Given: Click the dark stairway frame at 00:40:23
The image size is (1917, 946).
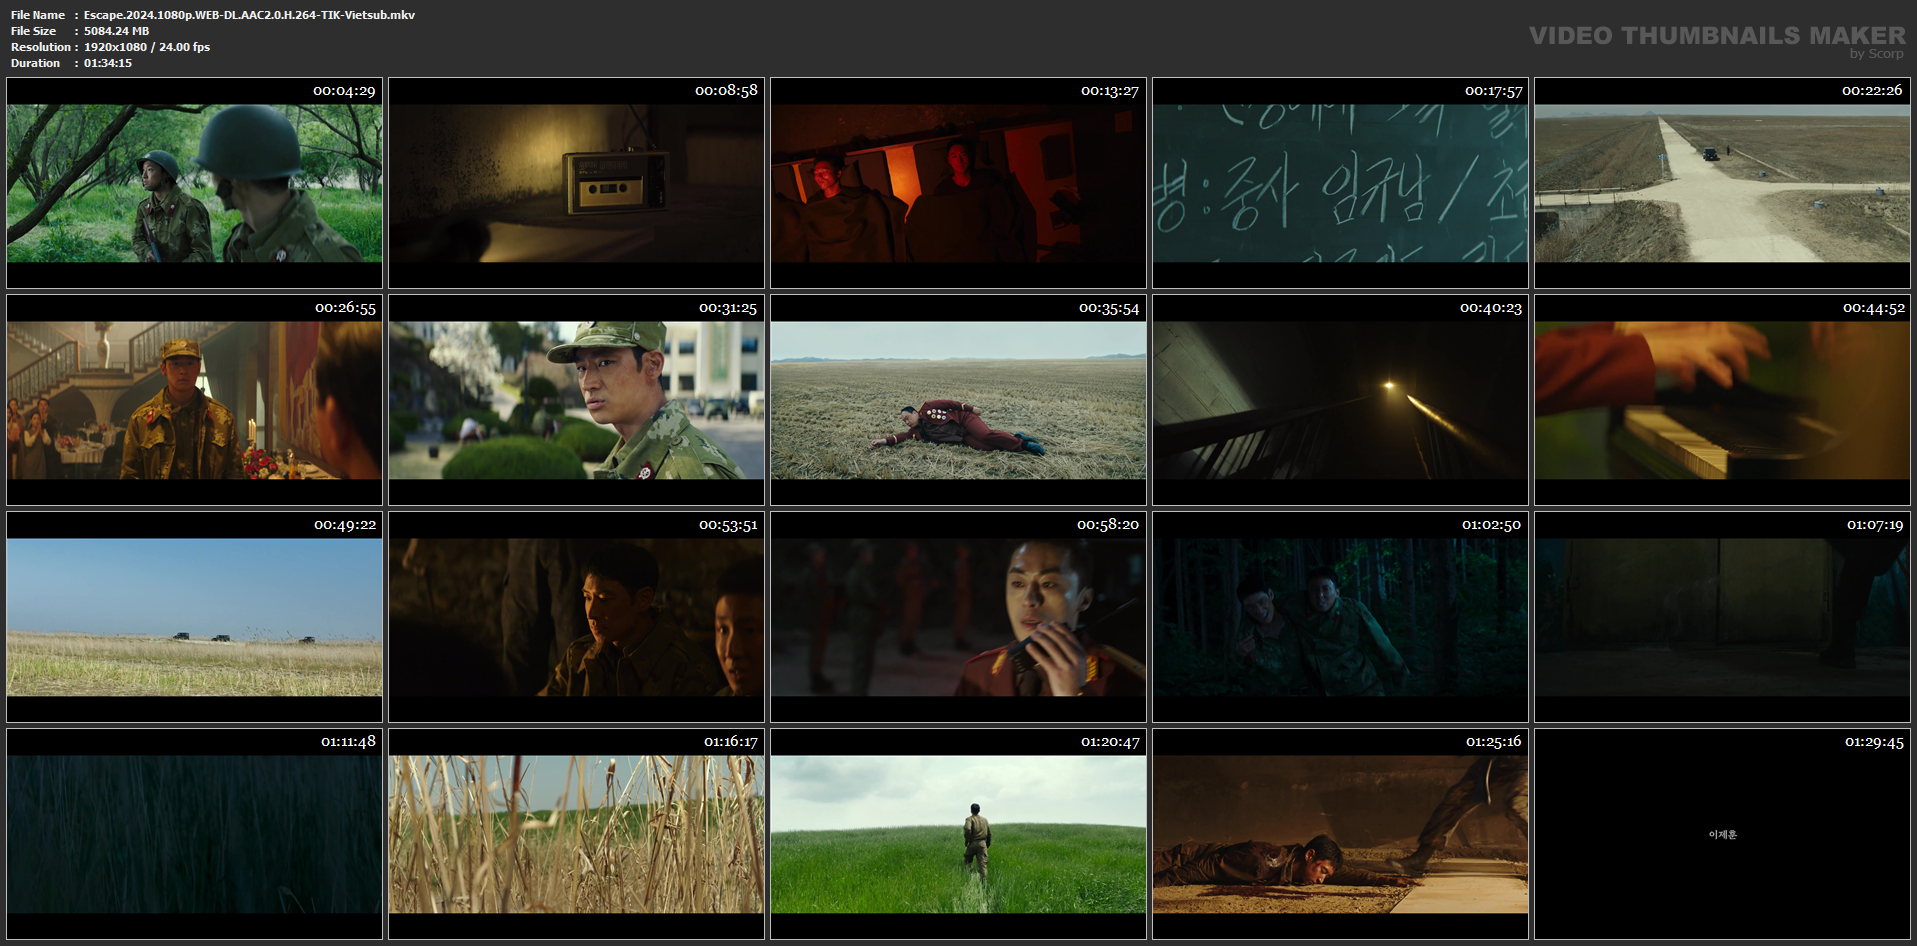Looking at the screenshot, I should pos(1340,400).
